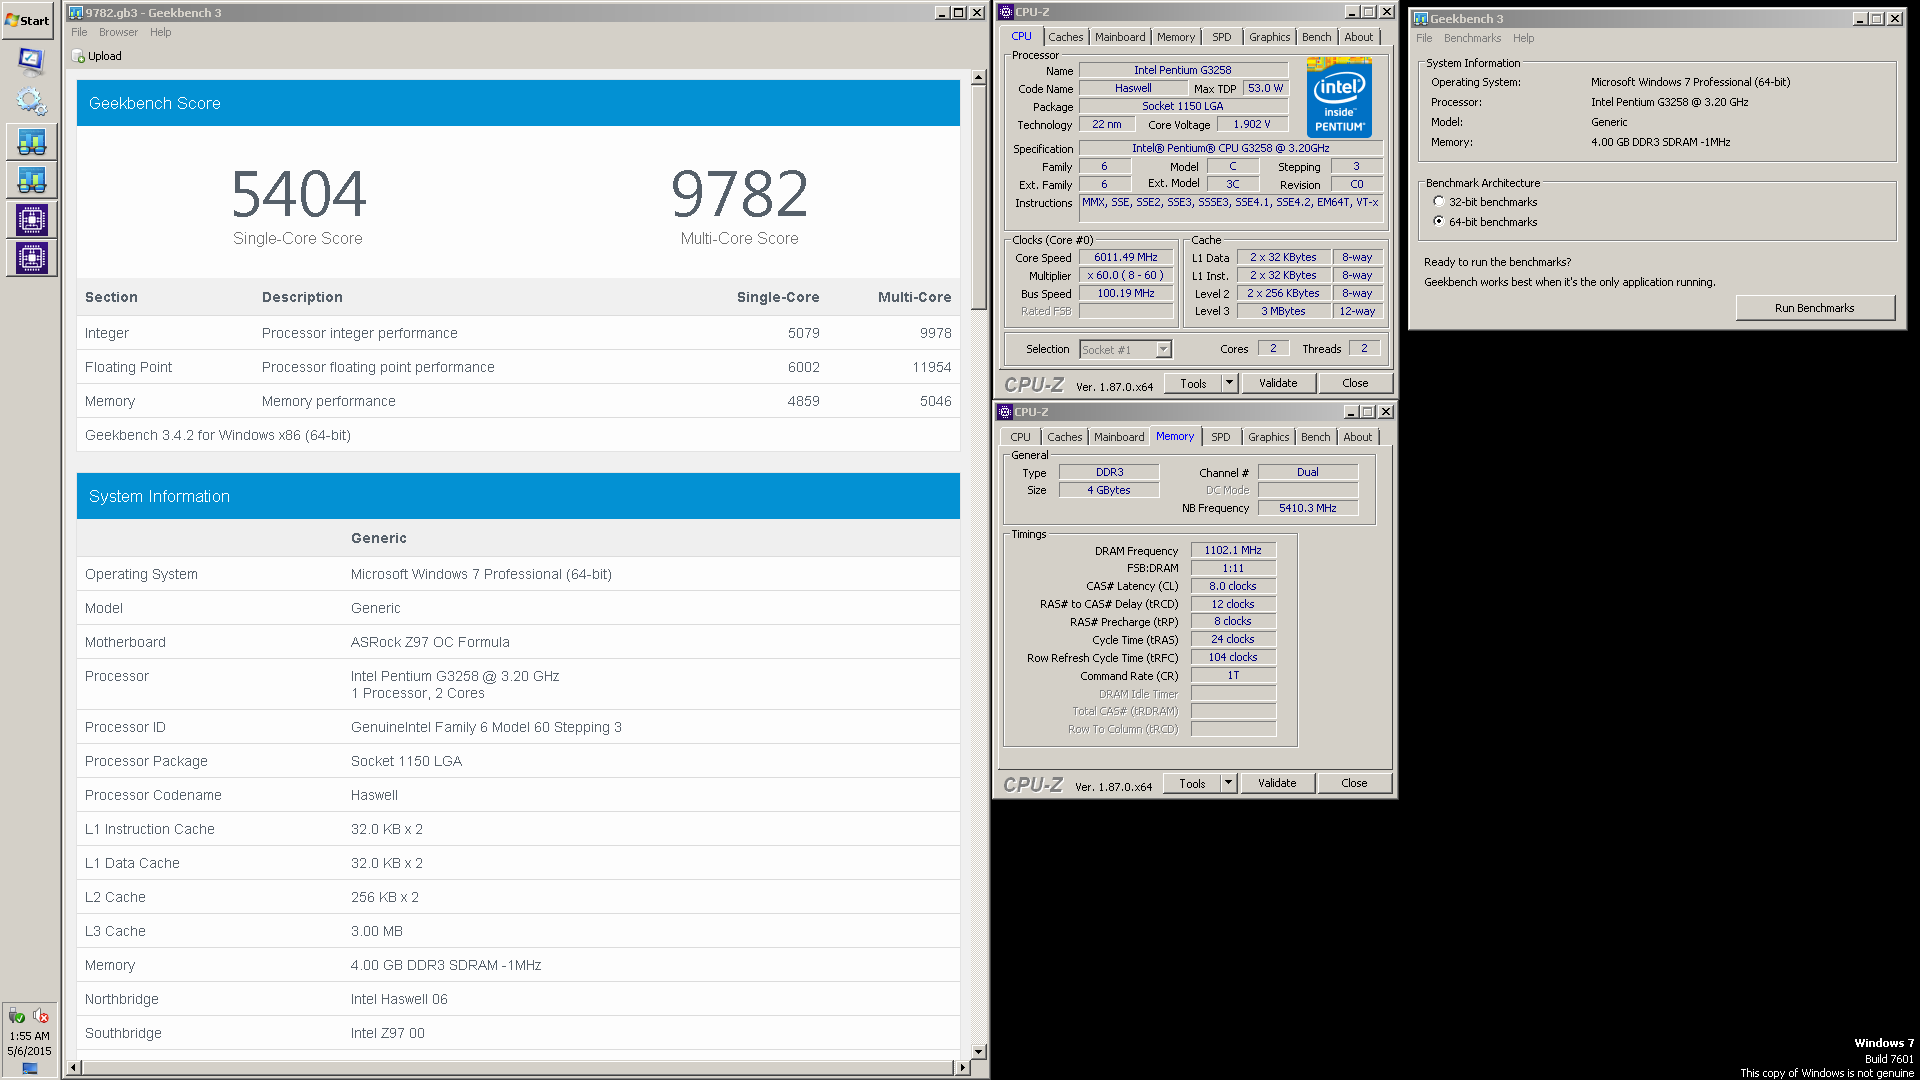The width and height of the screenshot is (1920, 1080).
Task: Expand the Tools arrow in the CPU-Z memory window
Action: 1229,783
